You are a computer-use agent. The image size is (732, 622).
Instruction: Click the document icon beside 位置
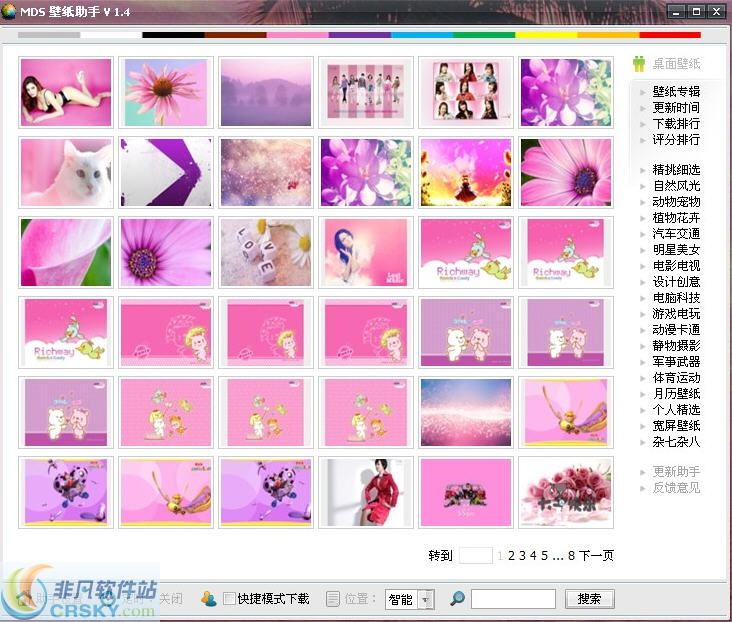pyautogui.click(x=333, y=599)
